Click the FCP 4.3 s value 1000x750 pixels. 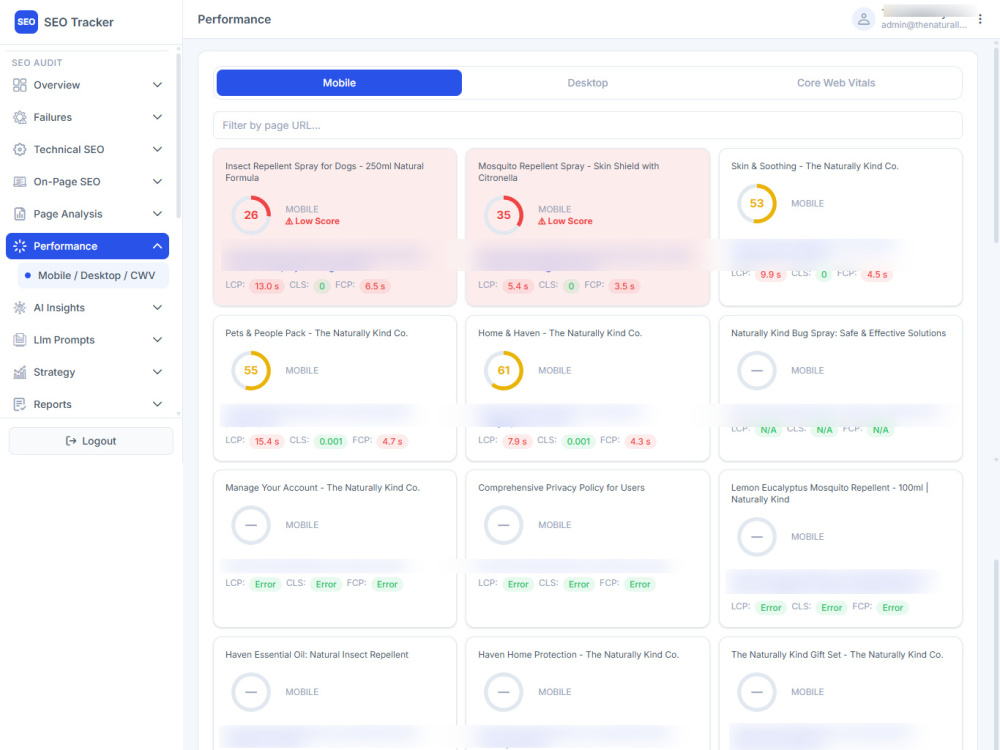click(x=640, y=441)
